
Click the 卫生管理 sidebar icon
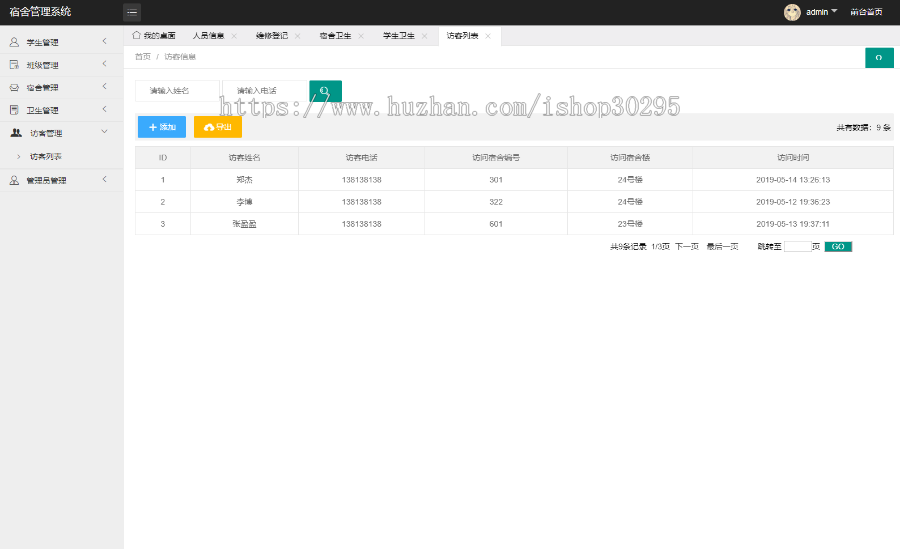14,110
